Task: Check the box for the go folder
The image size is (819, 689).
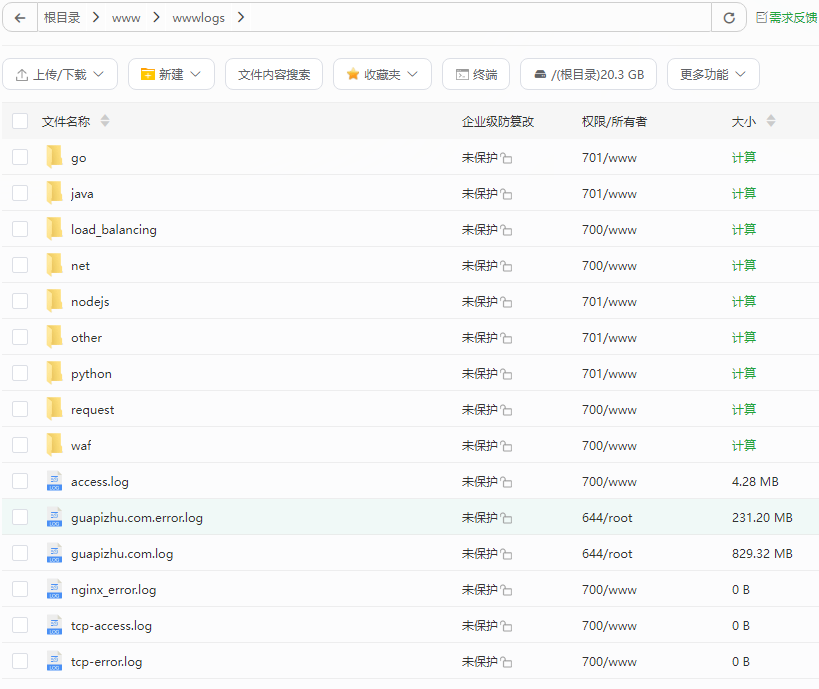Action: pyautogui.click(x=20, y=157)
